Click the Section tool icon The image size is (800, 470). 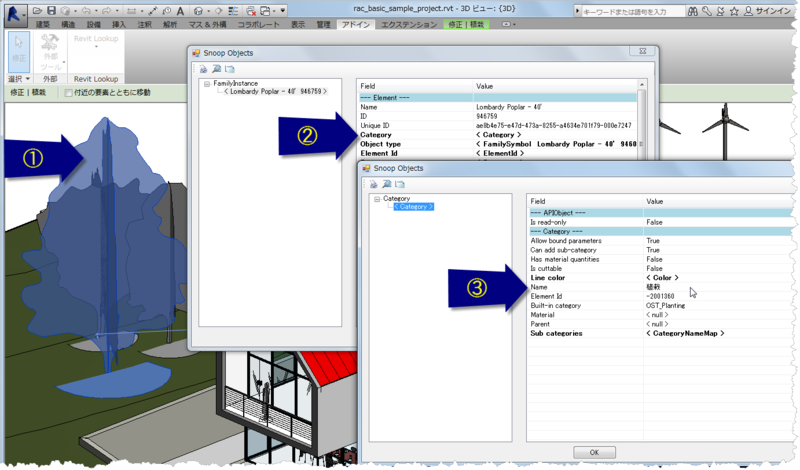point(219,10)
